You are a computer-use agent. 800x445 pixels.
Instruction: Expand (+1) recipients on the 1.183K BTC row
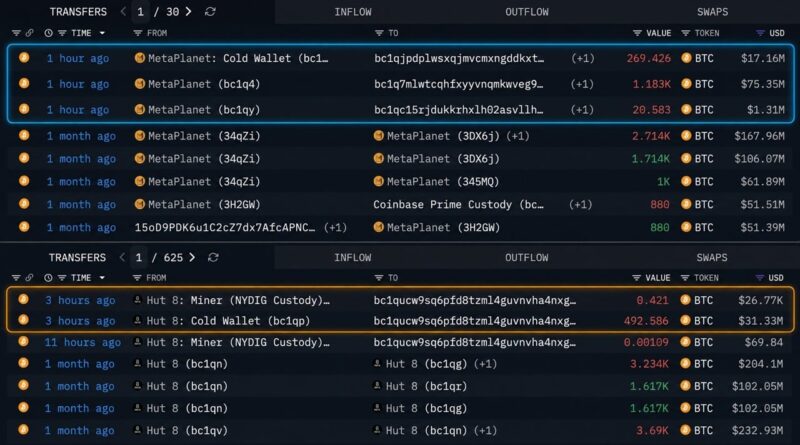(x=582, y=84)
